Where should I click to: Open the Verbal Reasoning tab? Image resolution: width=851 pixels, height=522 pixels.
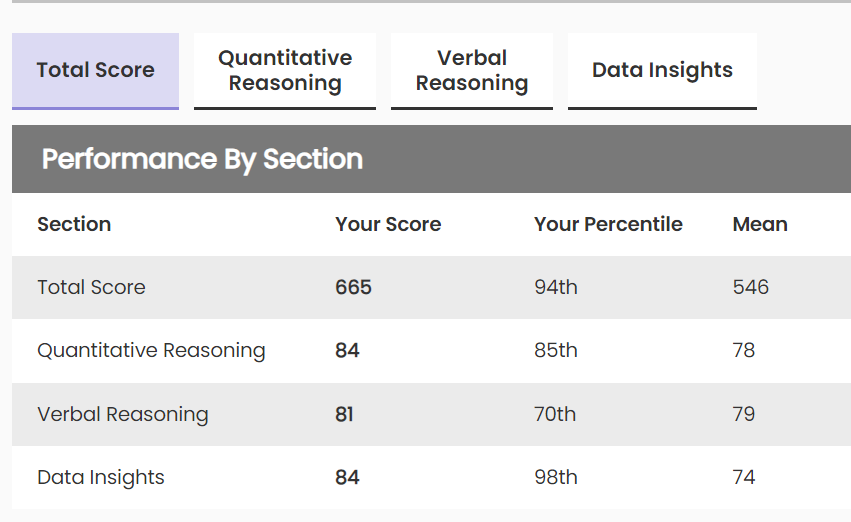tap(472, 70)
